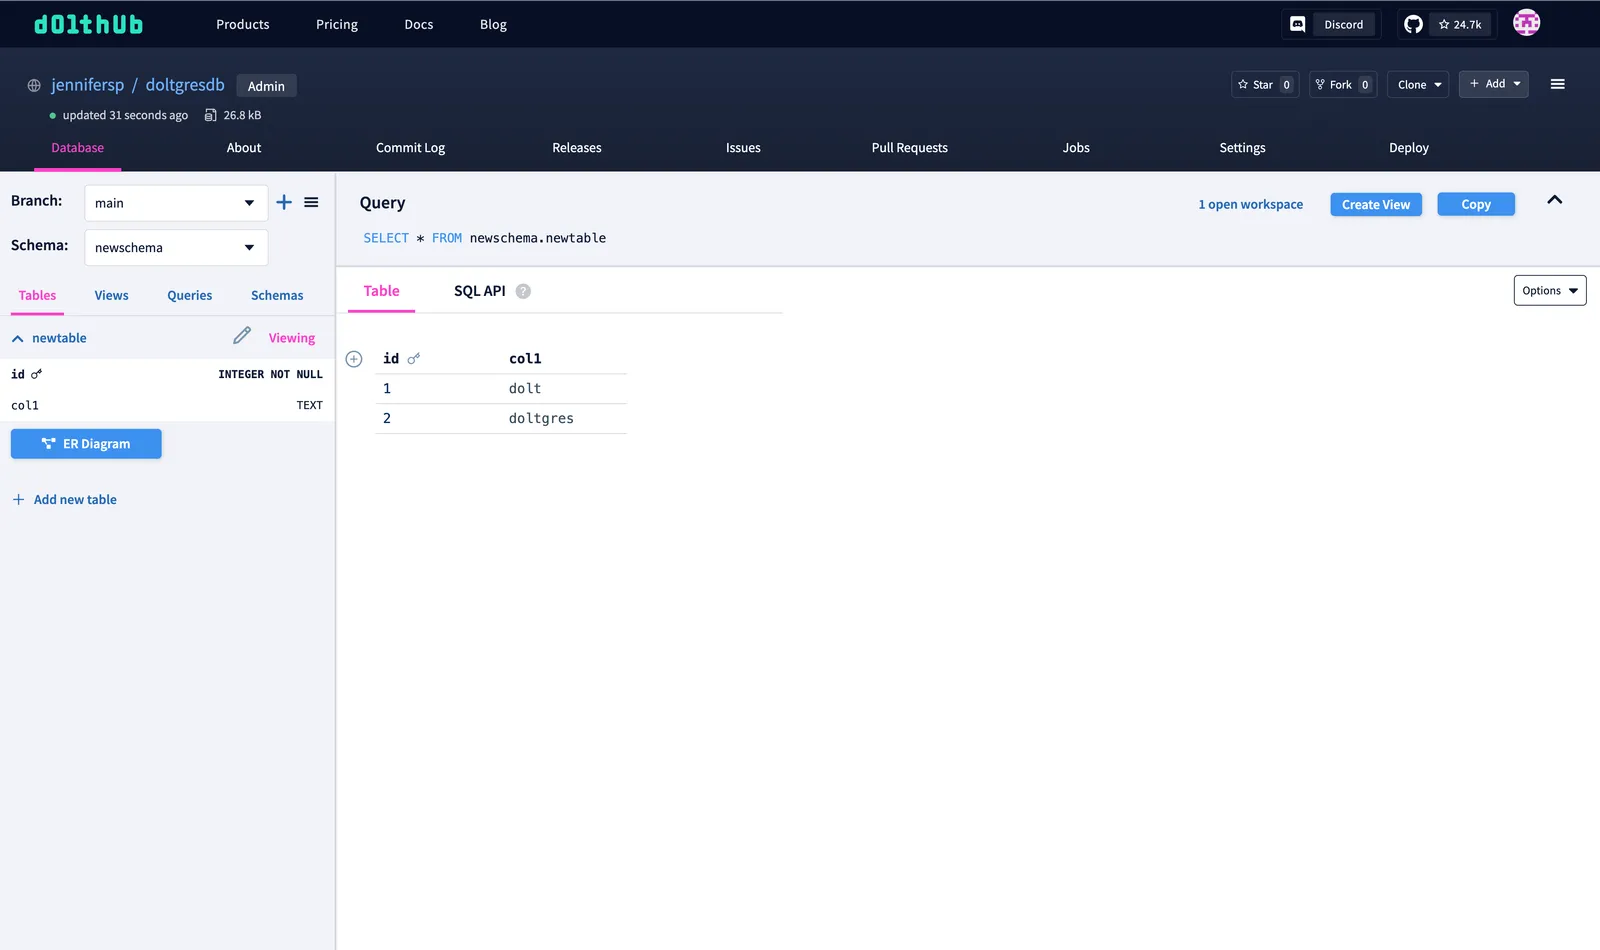This screenshot has height=950, width=1600.
Task: Open the Deploy tab
Action: [x=1408, y=148]
